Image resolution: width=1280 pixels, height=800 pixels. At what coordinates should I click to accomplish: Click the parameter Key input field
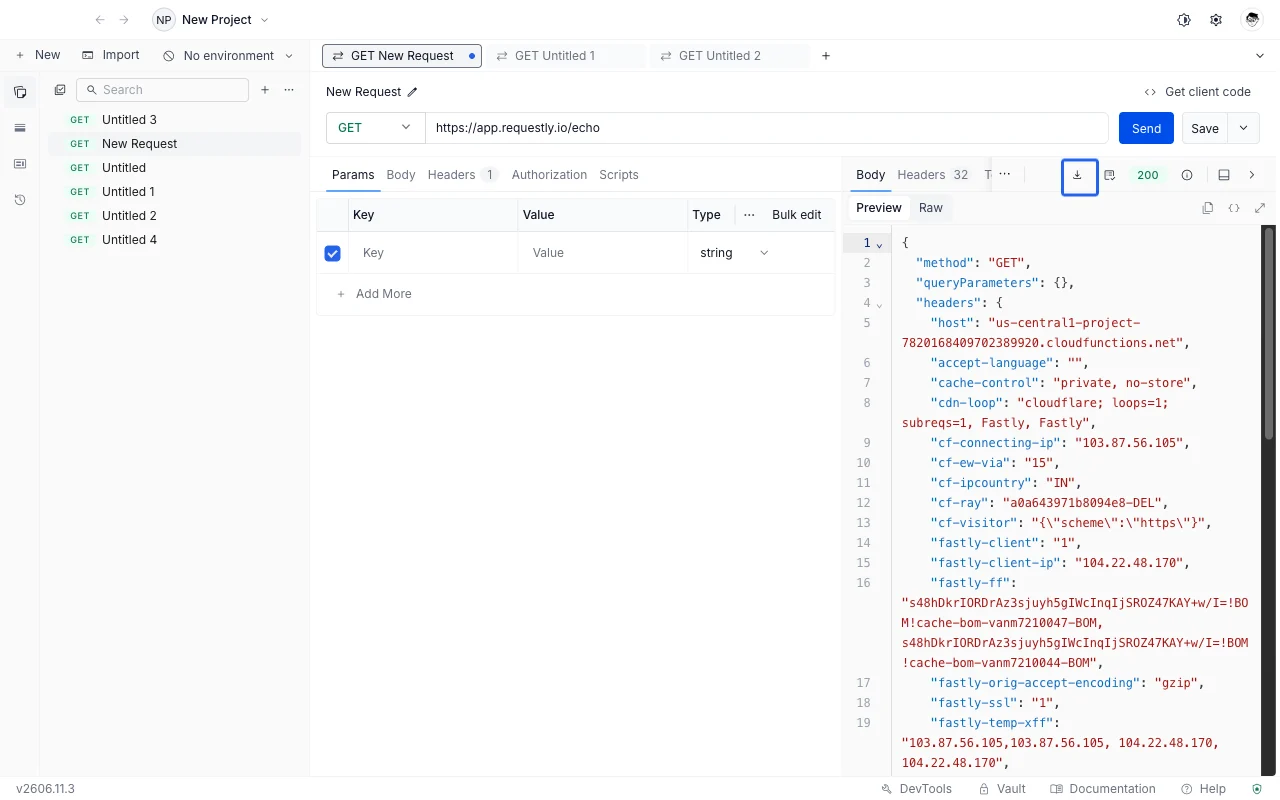[x=434, y=253]
